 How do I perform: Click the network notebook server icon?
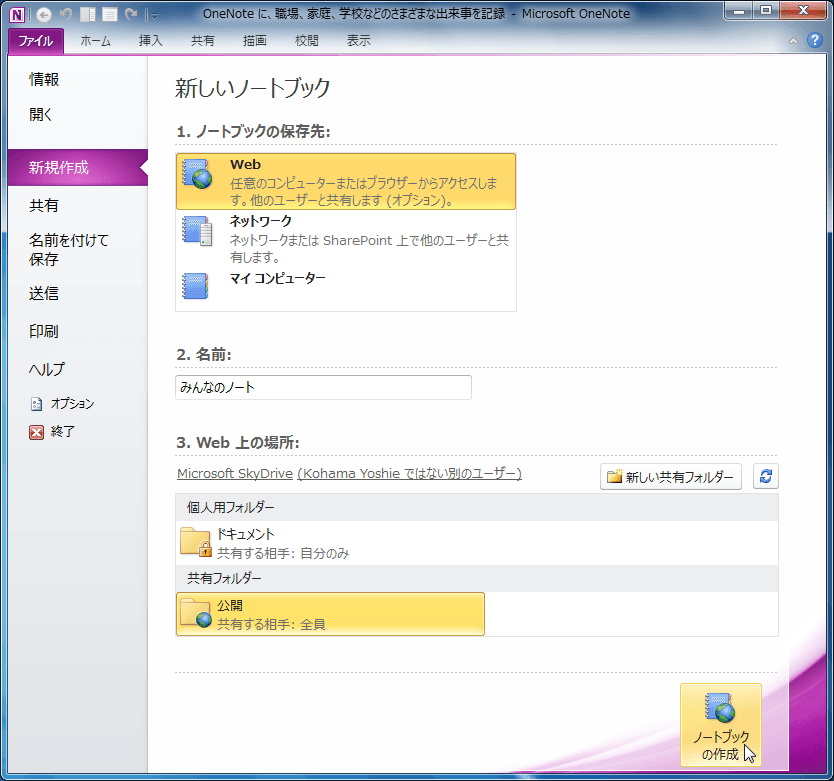point(197,231)
